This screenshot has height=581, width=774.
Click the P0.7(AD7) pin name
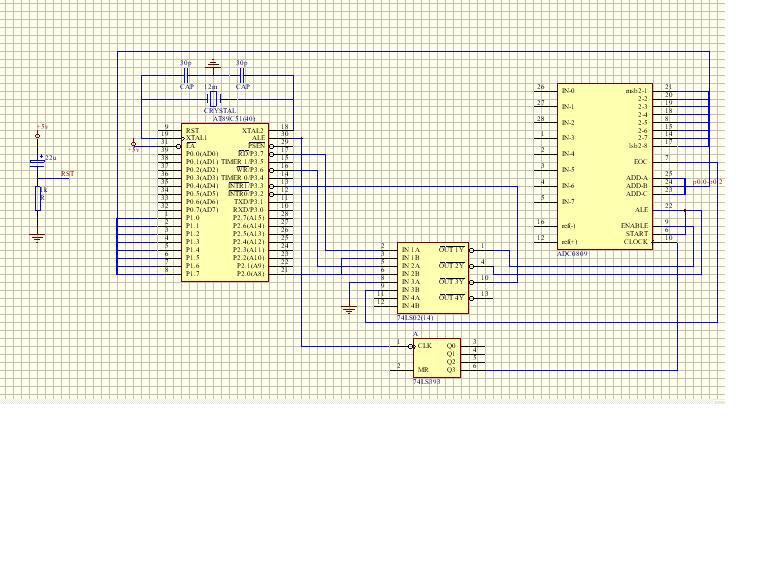pyautogui.click(x=202, y=209)
